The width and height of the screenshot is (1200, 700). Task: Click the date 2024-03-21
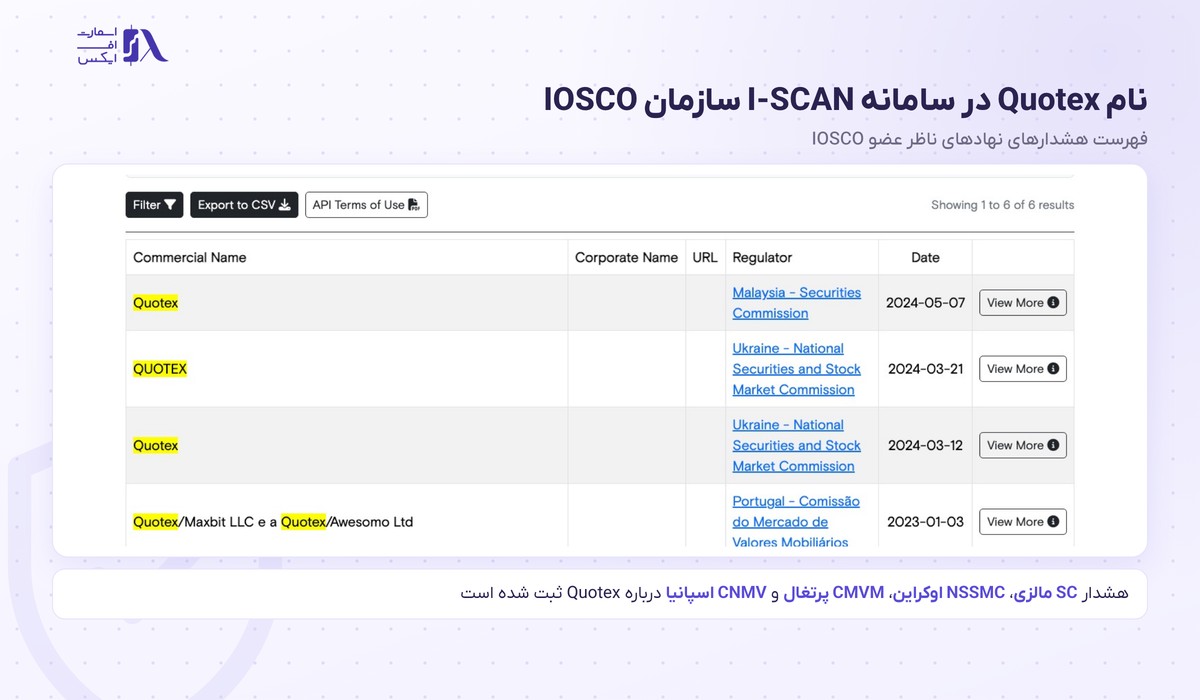(x=926, y=369)
